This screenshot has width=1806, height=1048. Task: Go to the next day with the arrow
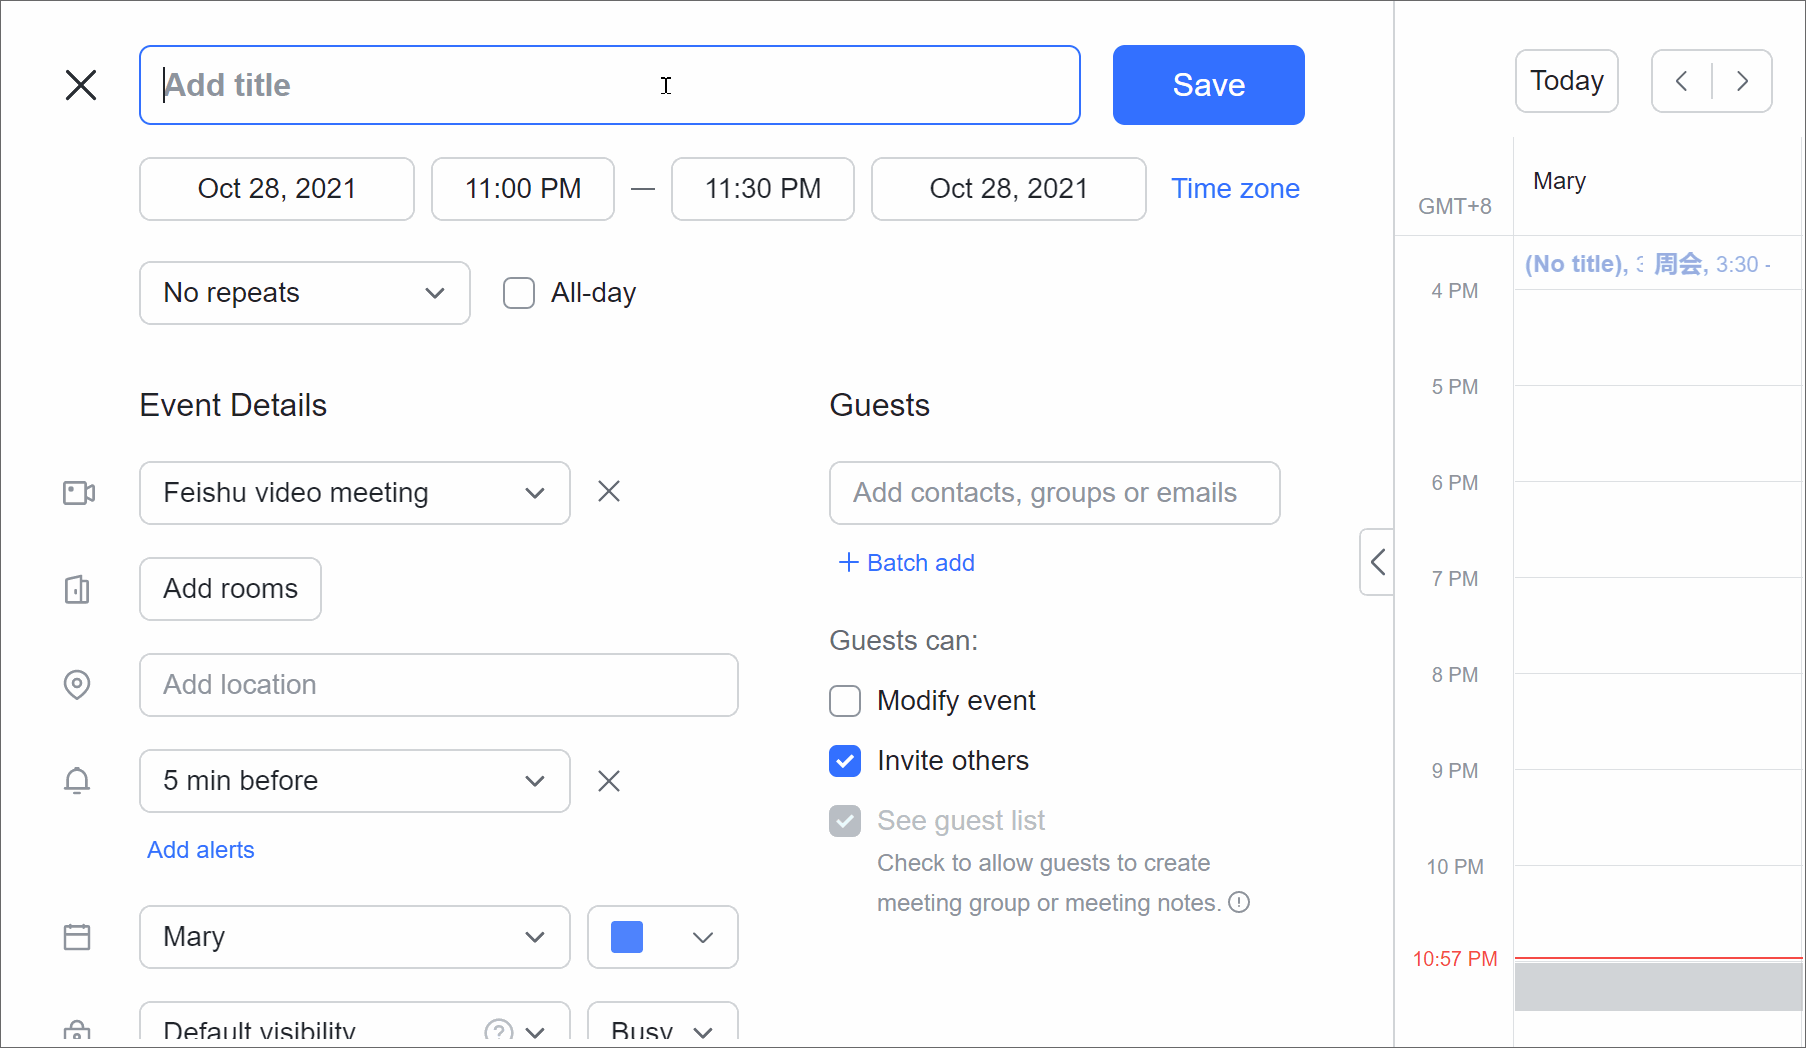coord(1742,81)
